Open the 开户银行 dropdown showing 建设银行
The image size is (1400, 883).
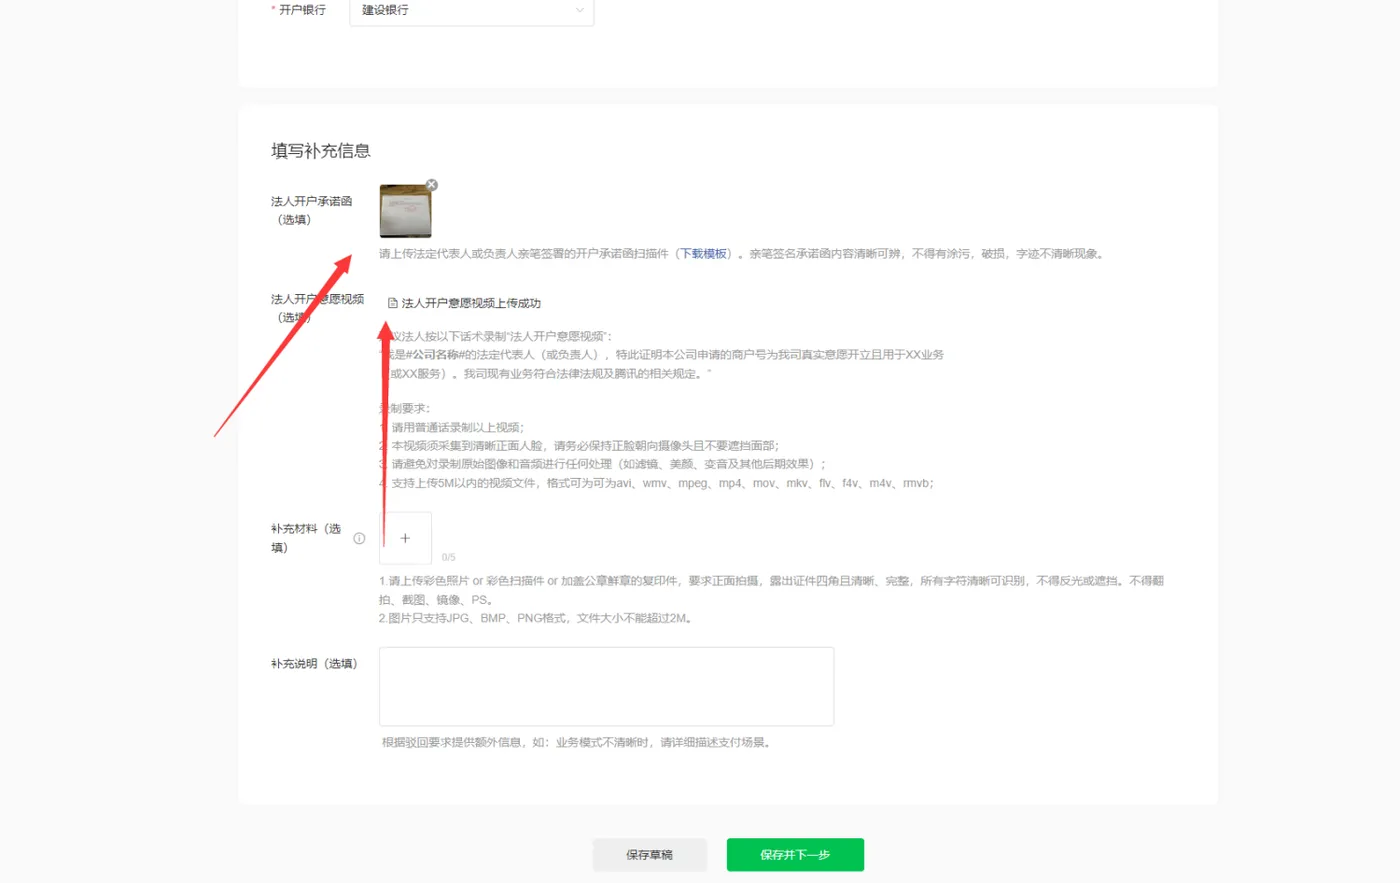coord(471,11)
